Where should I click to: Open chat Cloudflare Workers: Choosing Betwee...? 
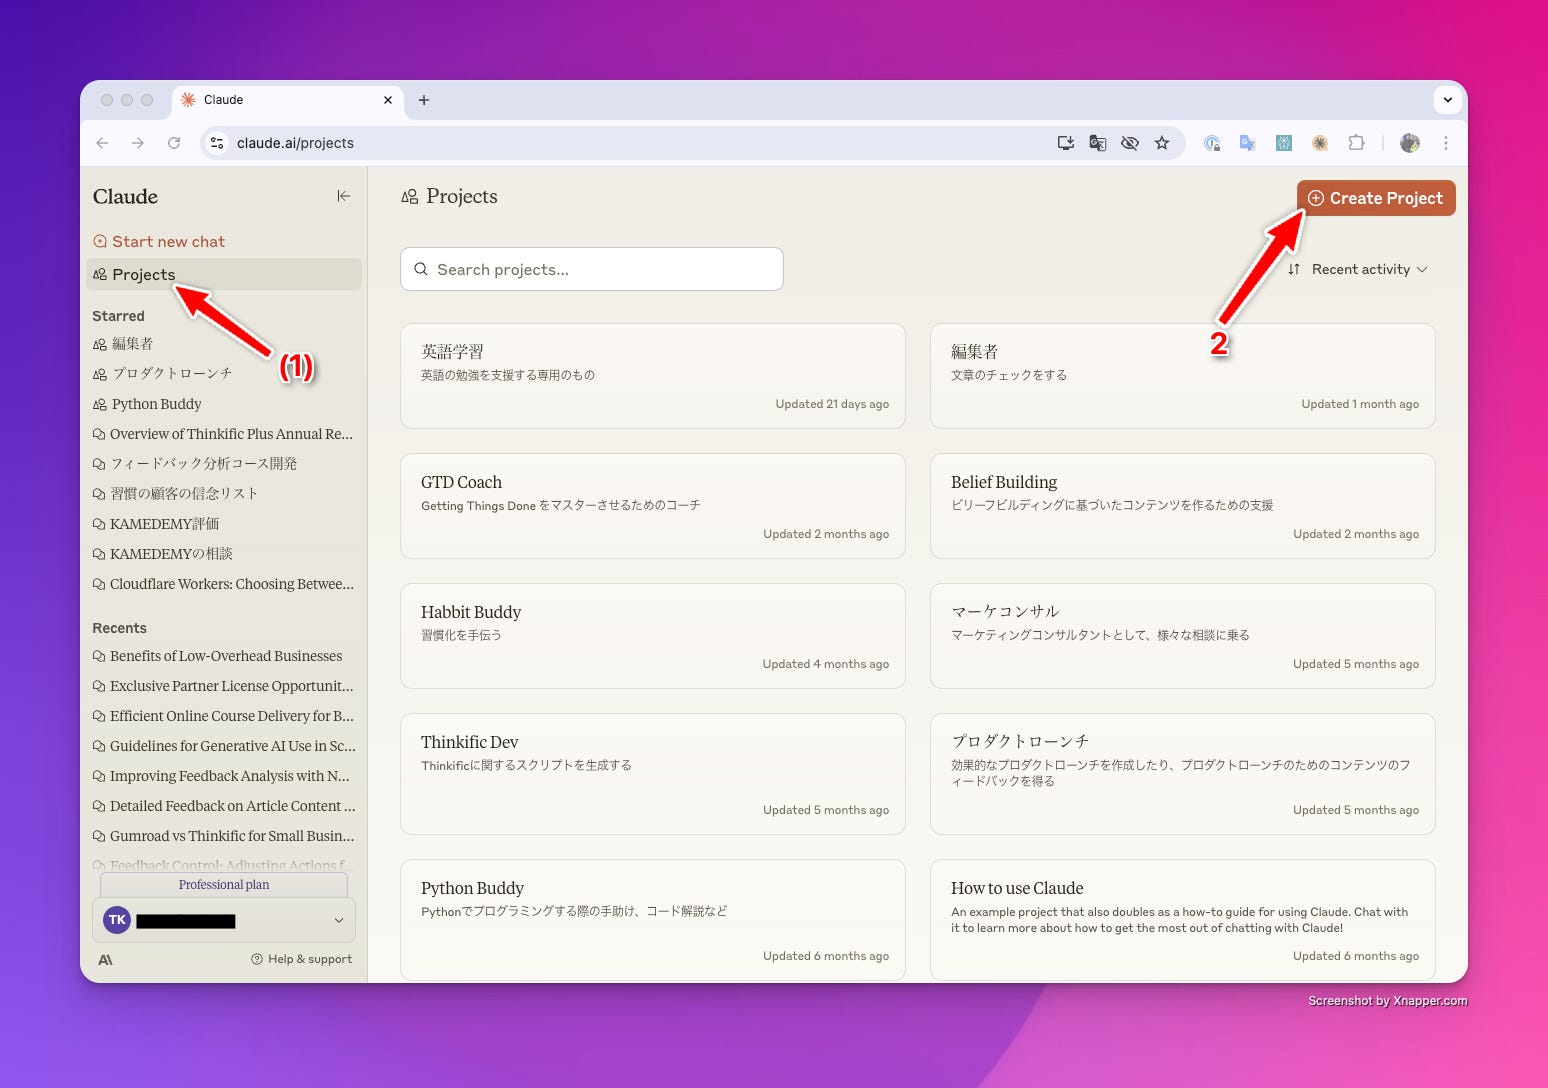(x=223, y=584)
